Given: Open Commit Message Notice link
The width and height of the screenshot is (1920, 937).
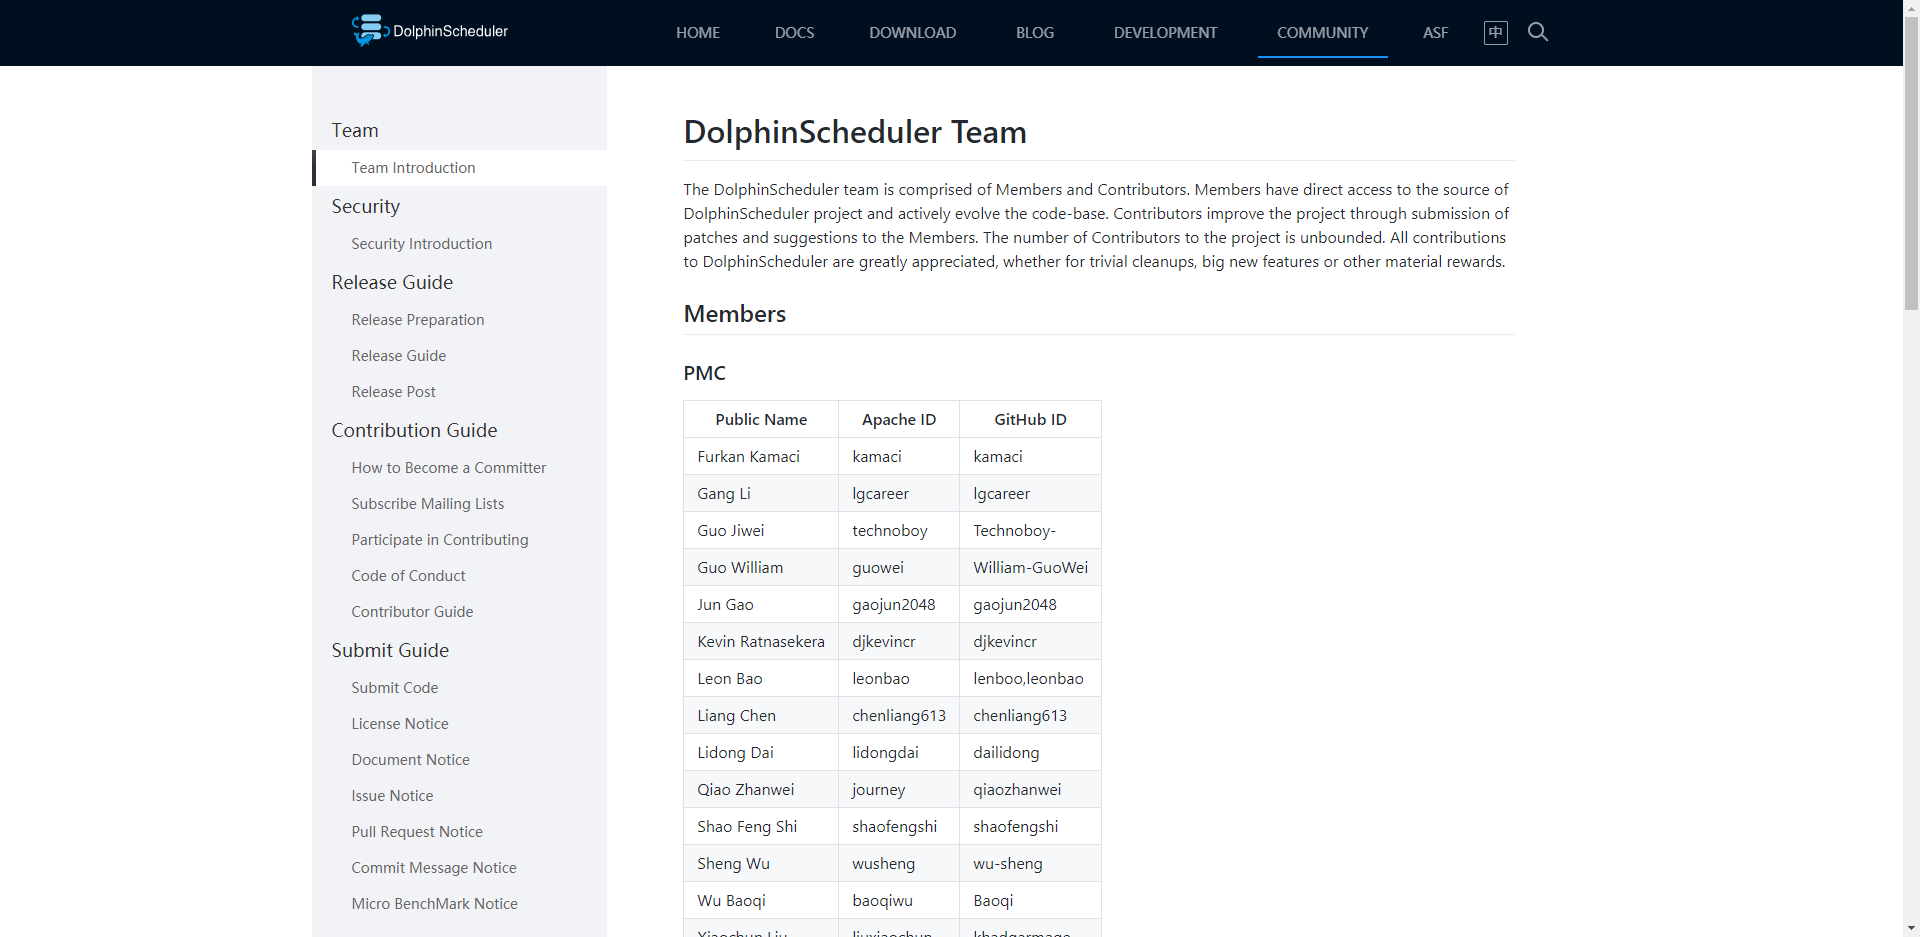Looking at the screenshot, I should click(433, 868).
